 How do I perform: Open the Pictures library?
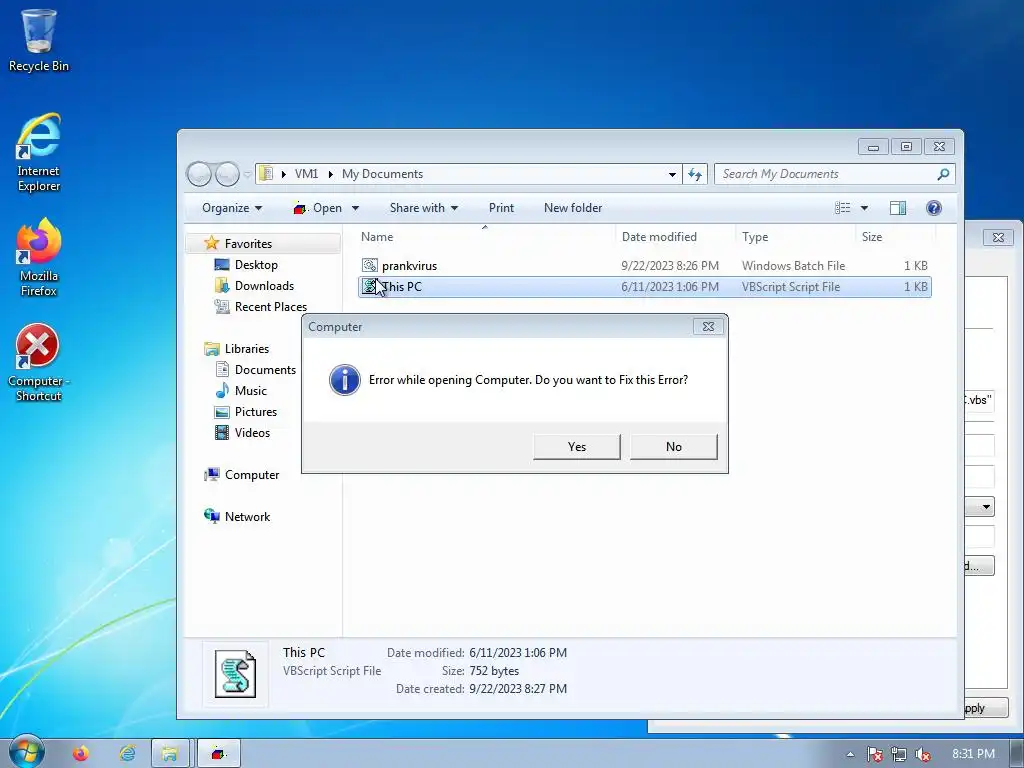255,411
